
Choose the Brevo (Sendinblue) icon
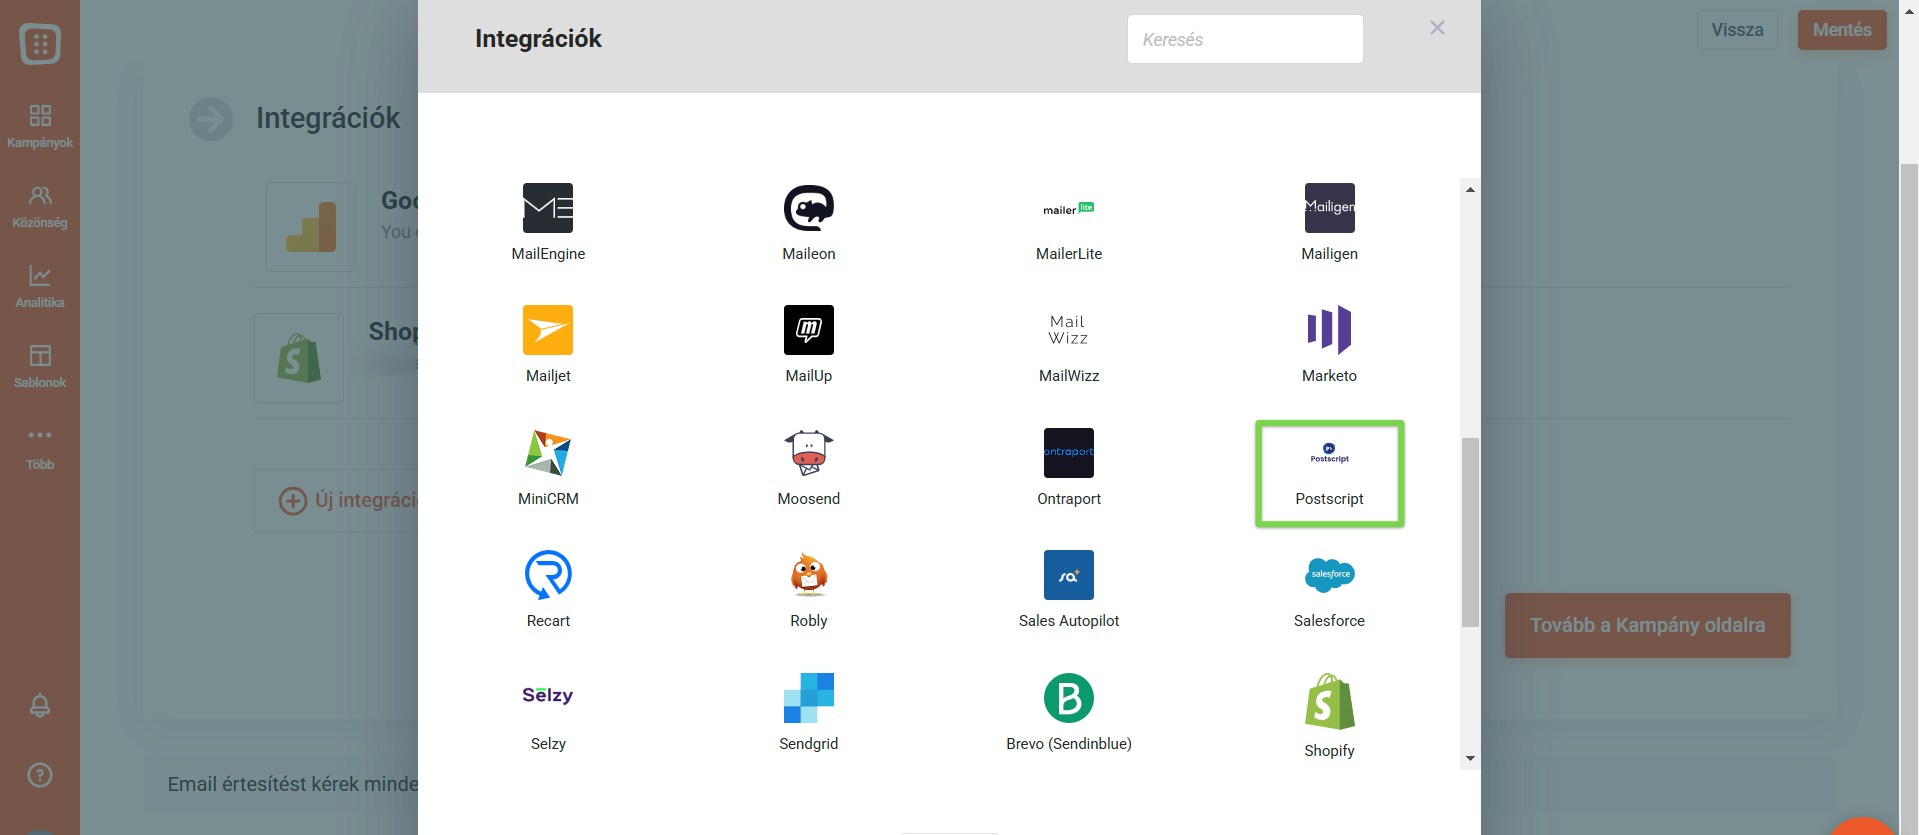click(x=1069, y=698)
